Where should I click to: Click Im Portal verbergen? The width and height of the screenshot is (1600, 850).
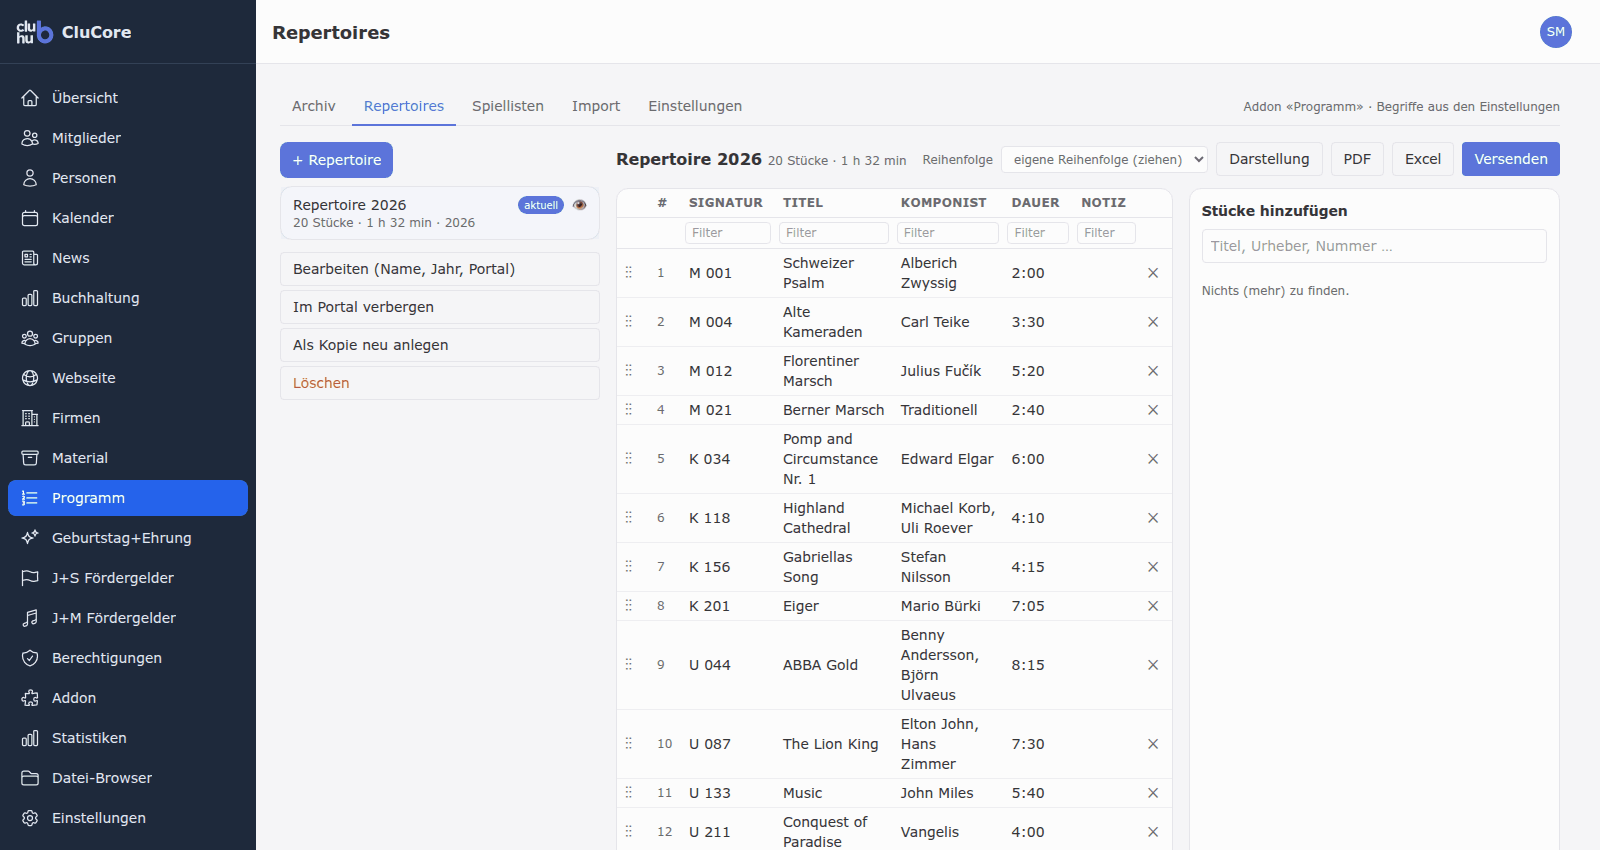point(440,307)
